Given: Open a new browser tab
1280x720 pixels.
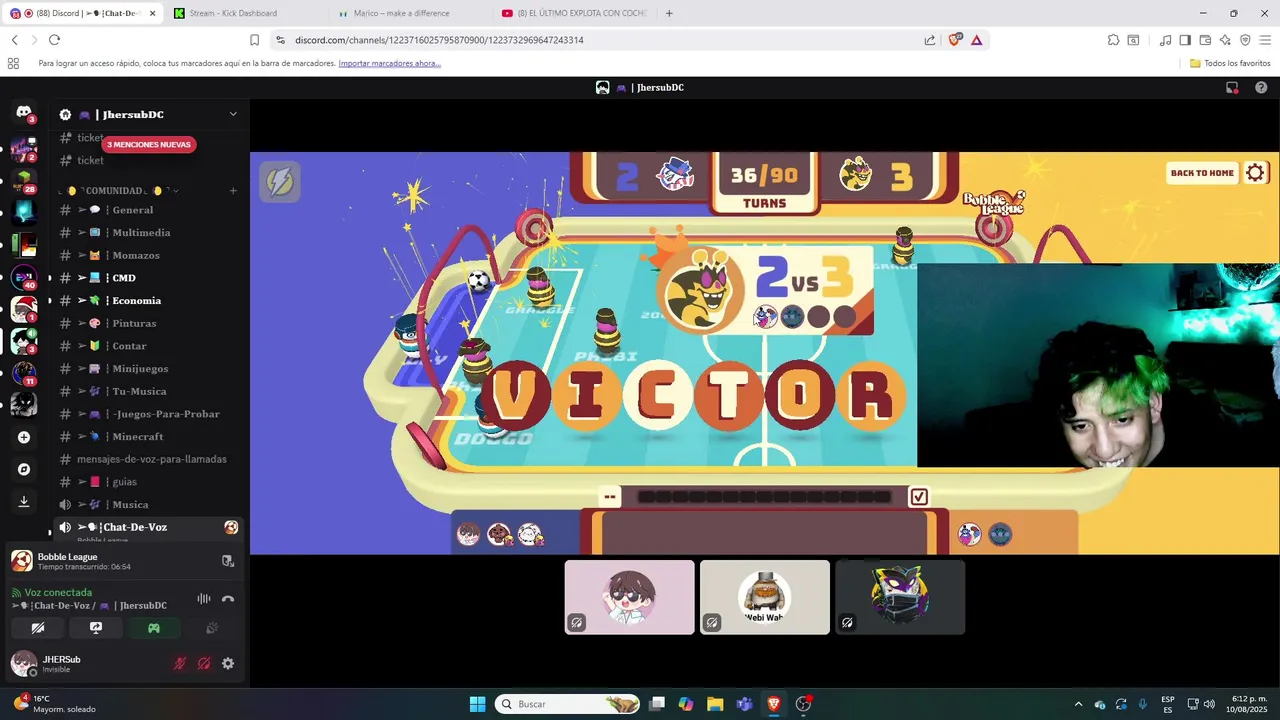Looking at the screenshot, I should (669, 13).
